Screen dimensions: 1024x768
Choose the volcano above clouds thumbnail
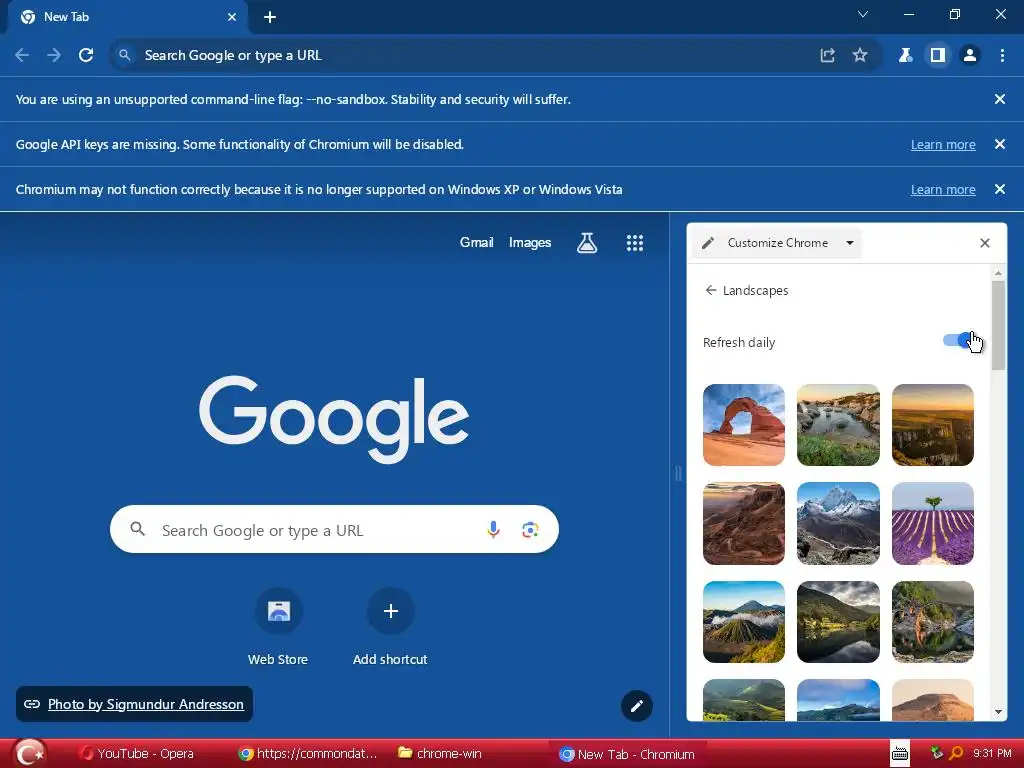tap(744, 622)
